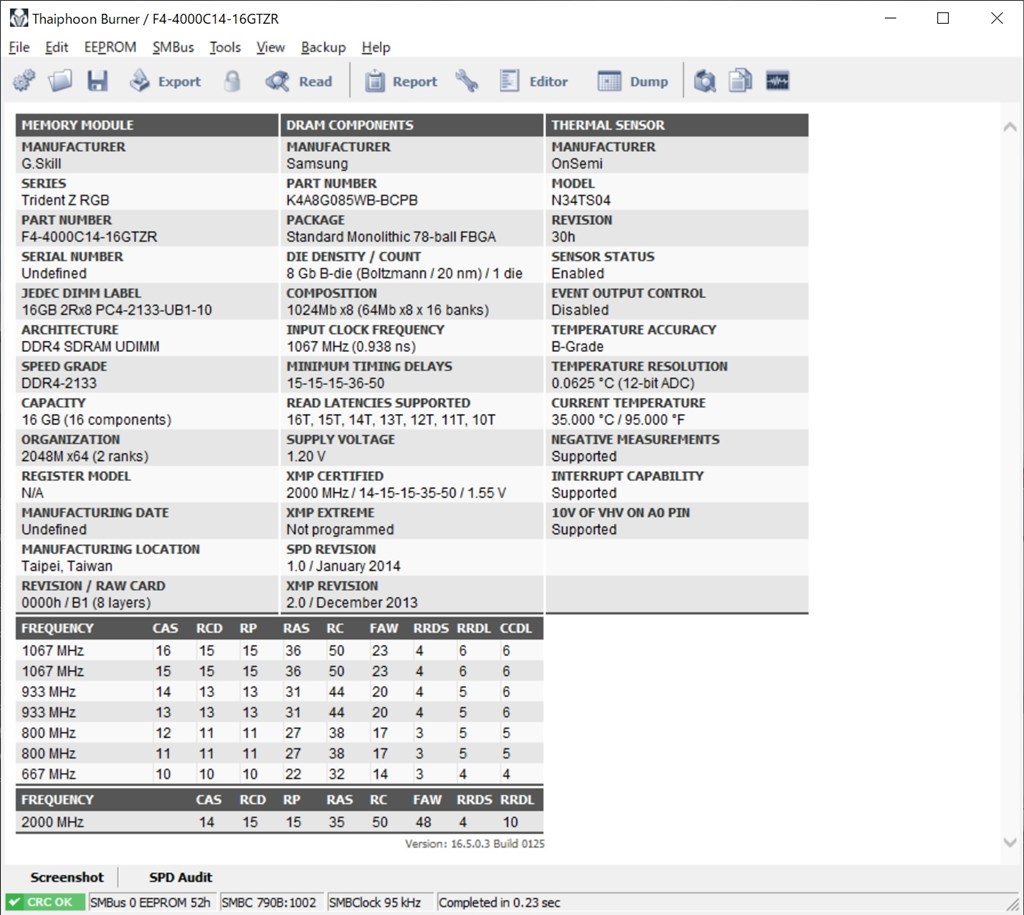Click the padlock toolbar icon
The image size is (1024, 915).
[x=232, y=81]
